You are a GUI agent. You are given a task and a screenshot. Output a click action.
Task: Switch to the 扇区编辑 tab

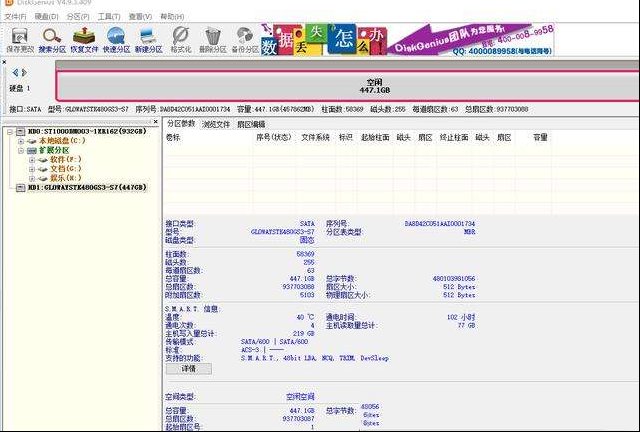[x=251, y=125]
